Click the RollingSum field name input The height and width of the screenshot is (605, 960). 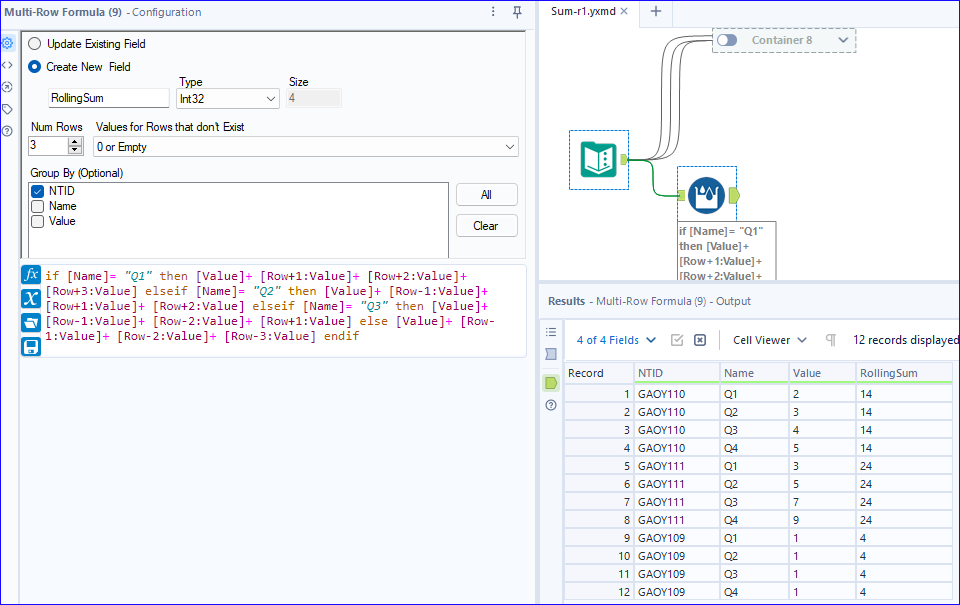click(x=108, y=99)
